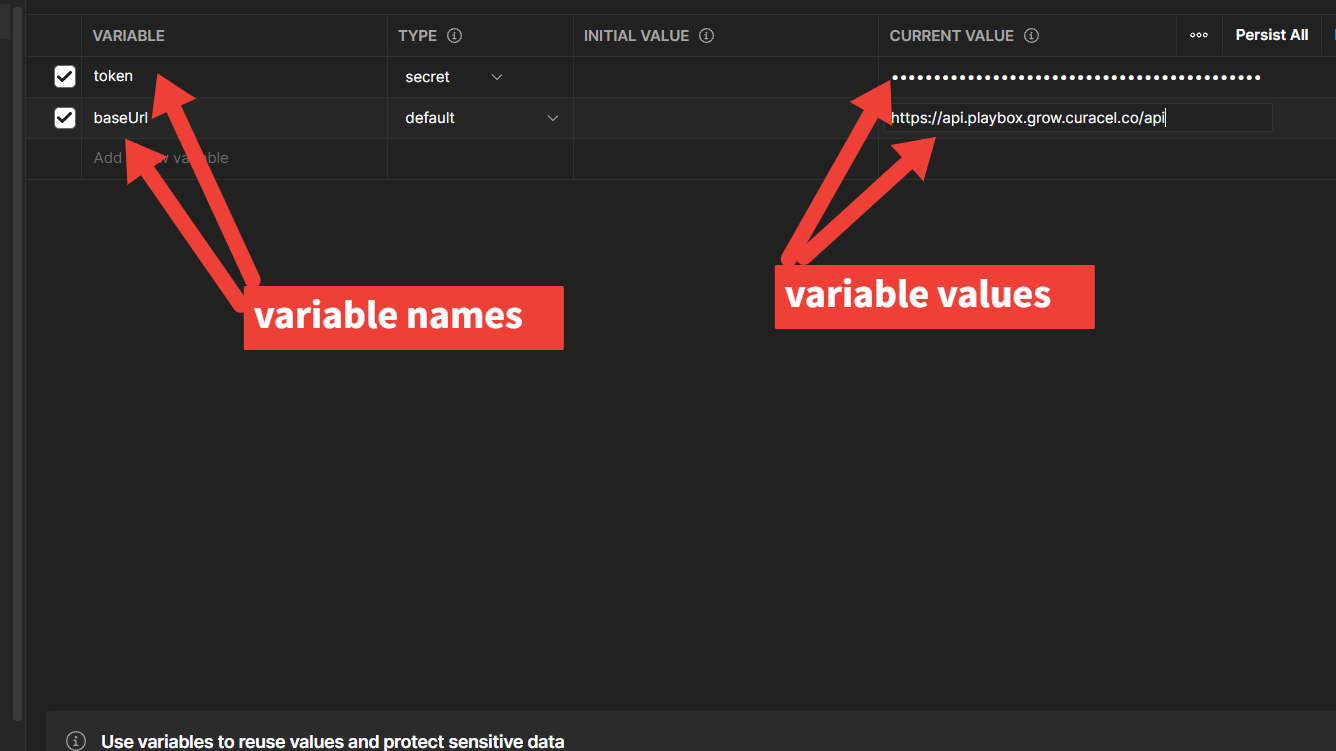
Task: Click the initial value cell for token
Action: [x=726, y=77]
